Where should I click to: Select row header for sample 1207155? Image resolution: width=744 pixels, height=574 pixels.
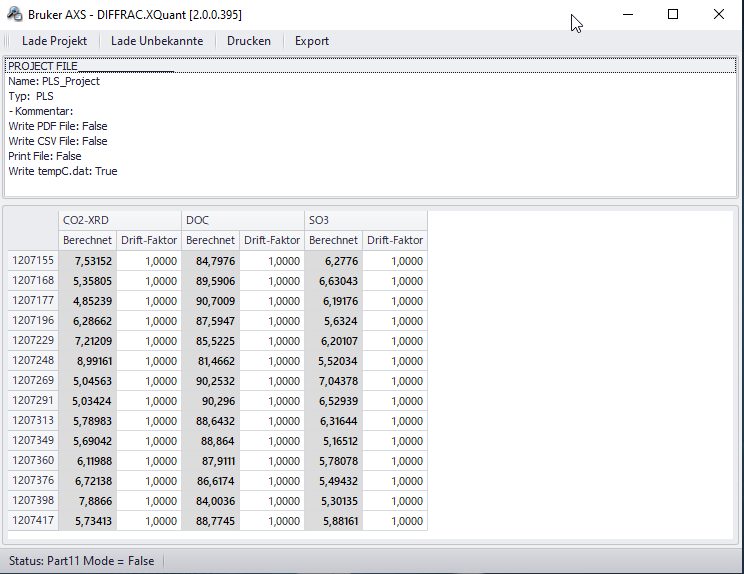click(x=33, y=260)
